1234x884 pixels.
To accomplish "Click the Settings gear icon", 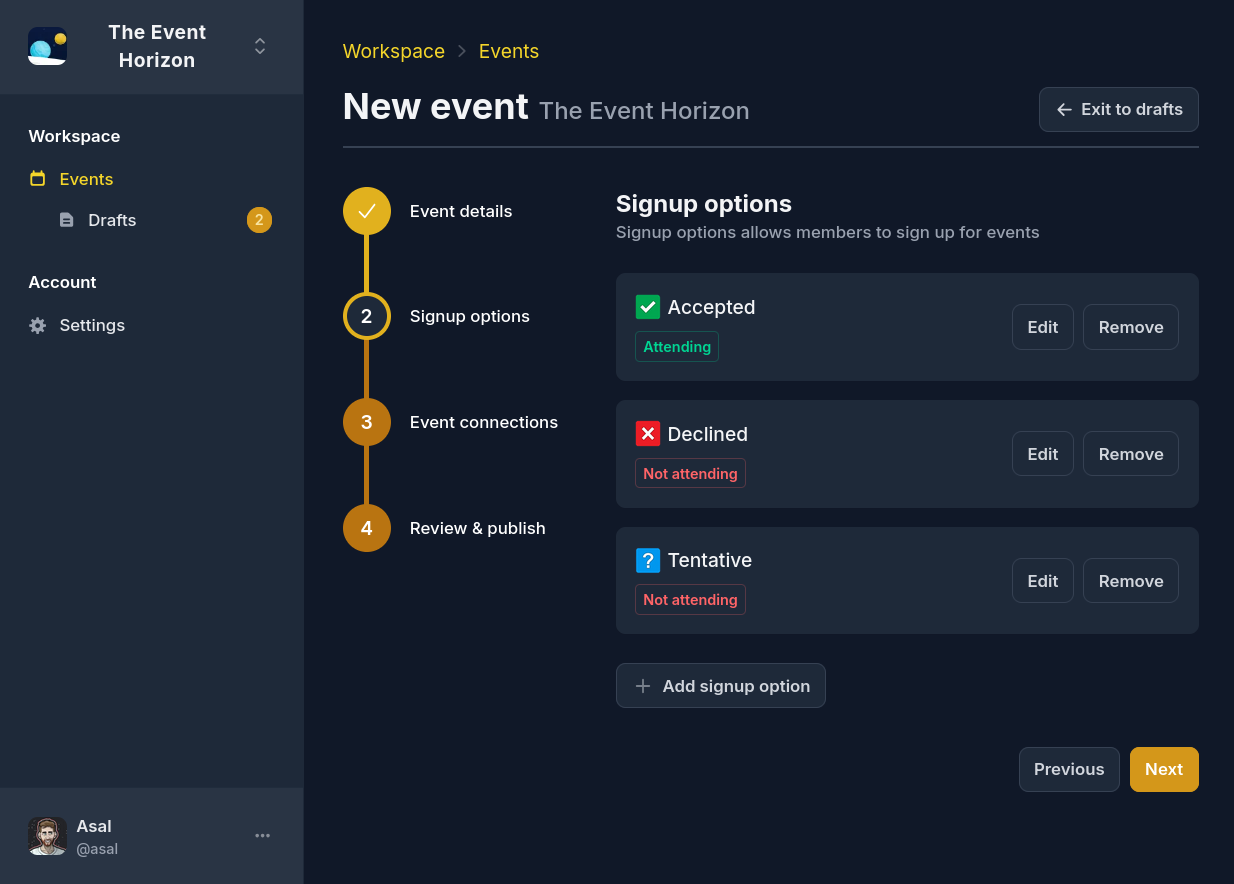I will (x=37, y=325).
